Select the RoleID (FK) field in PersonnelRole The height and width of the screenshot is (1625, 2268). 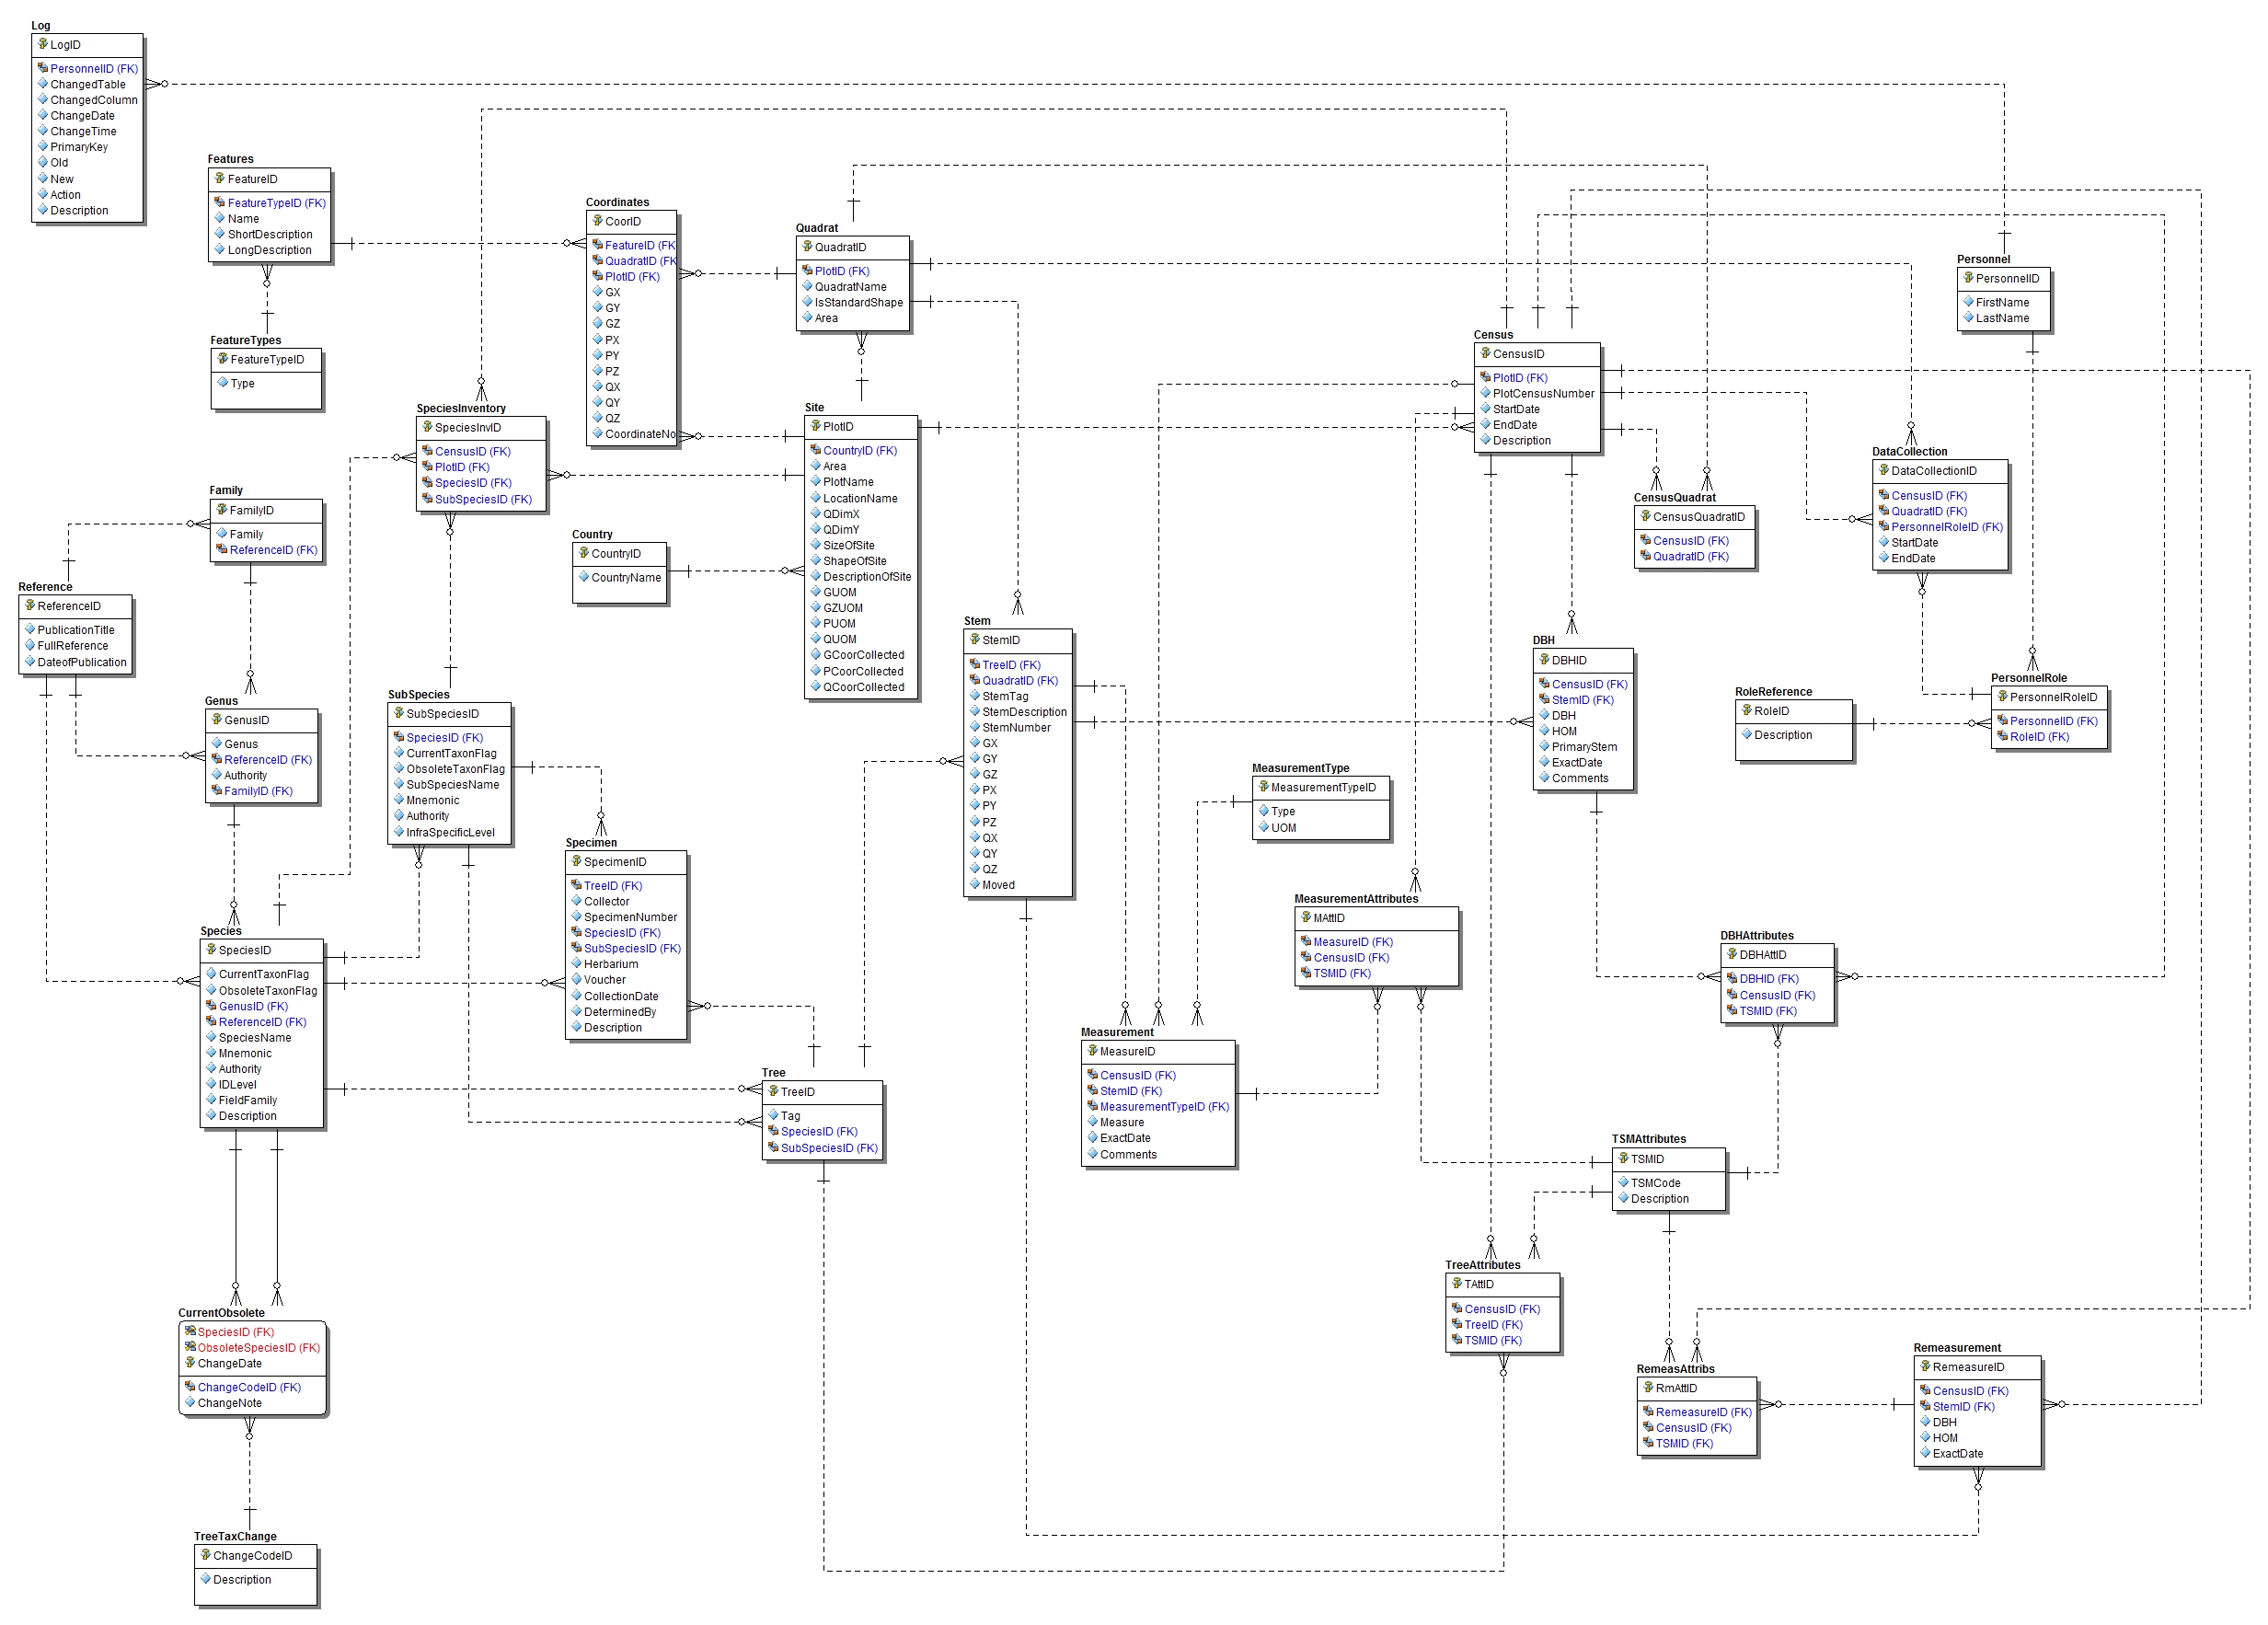tap(2038, 736)
